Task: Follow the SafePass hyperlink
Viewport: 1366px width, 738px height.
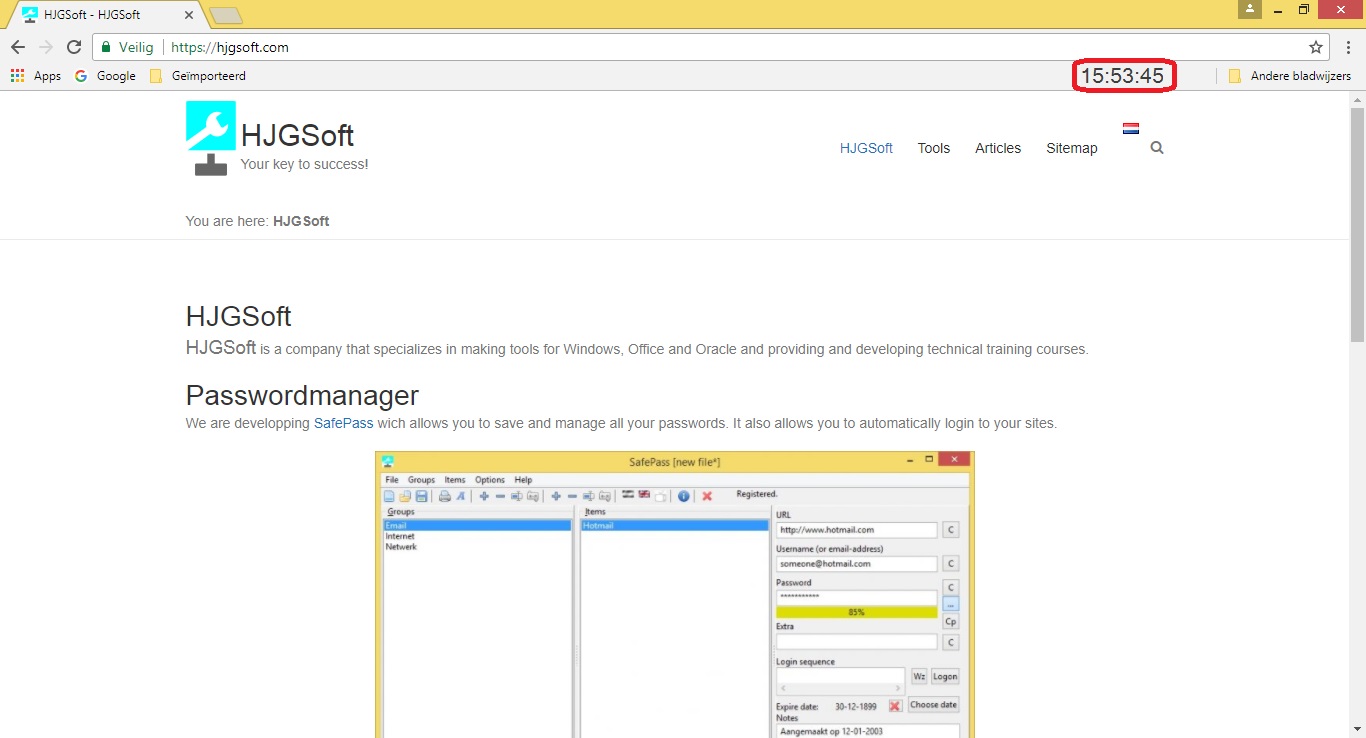Action: tap(343, 423)
